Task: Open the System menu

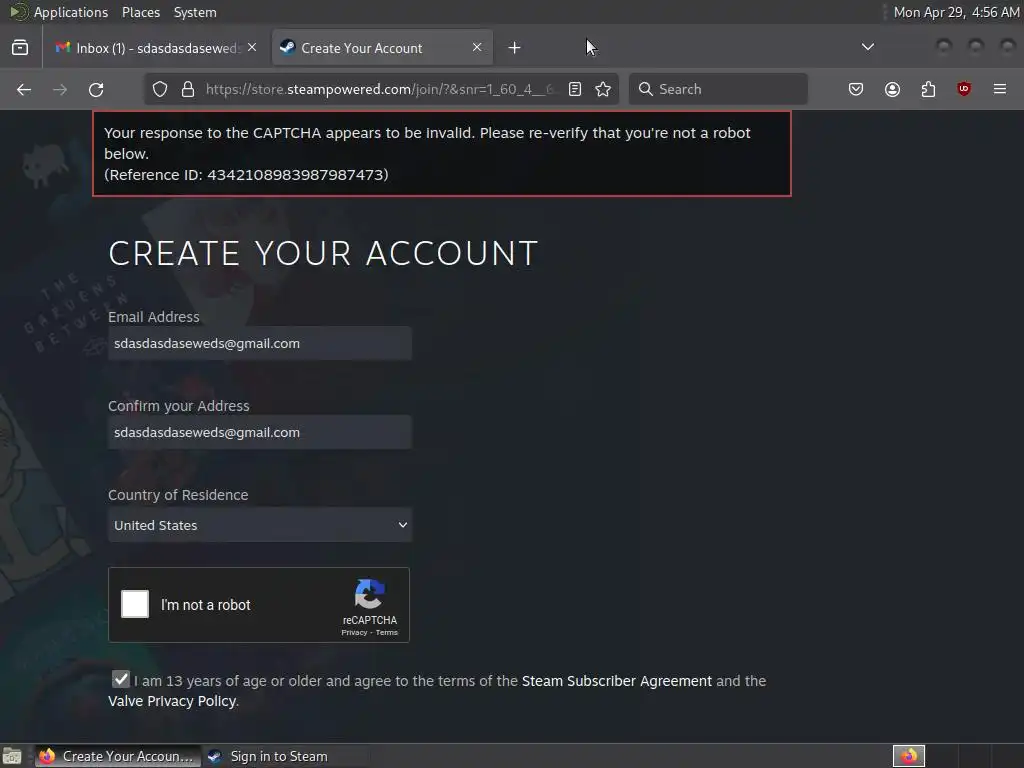Action: click(x=195, y=12)
